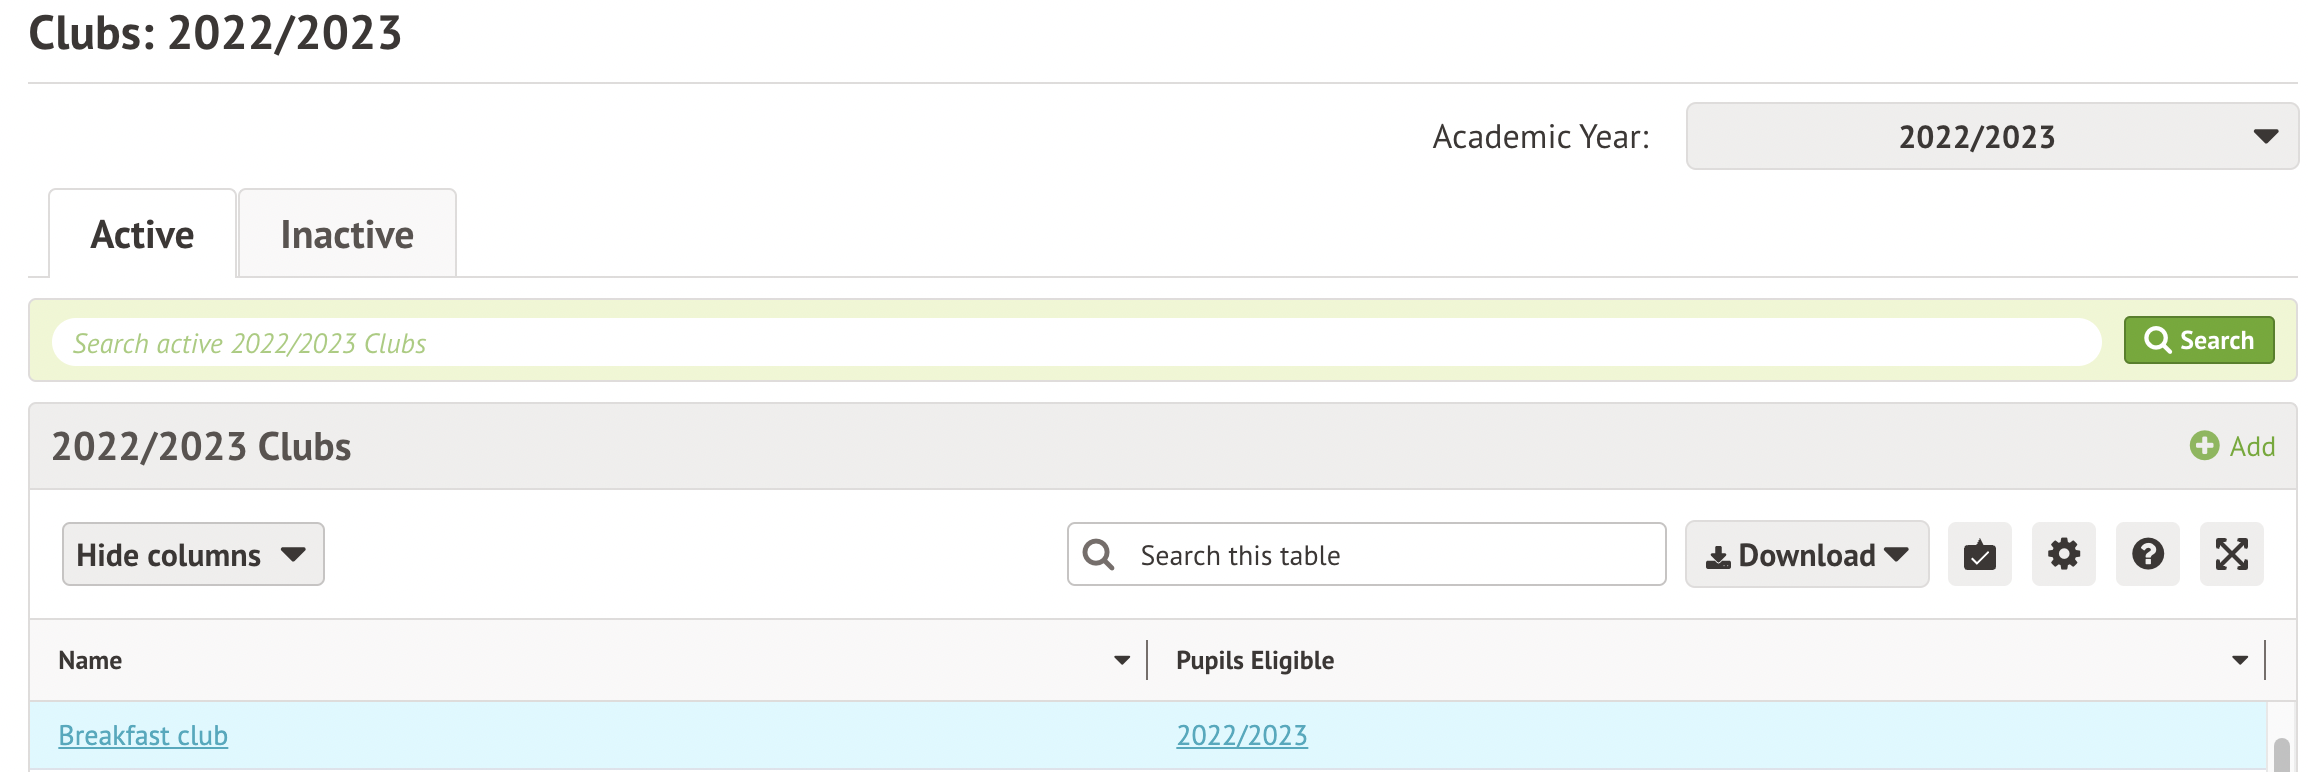Expand table to full screen
This screenshot has width=2308, height=772.
point(2231,554)
